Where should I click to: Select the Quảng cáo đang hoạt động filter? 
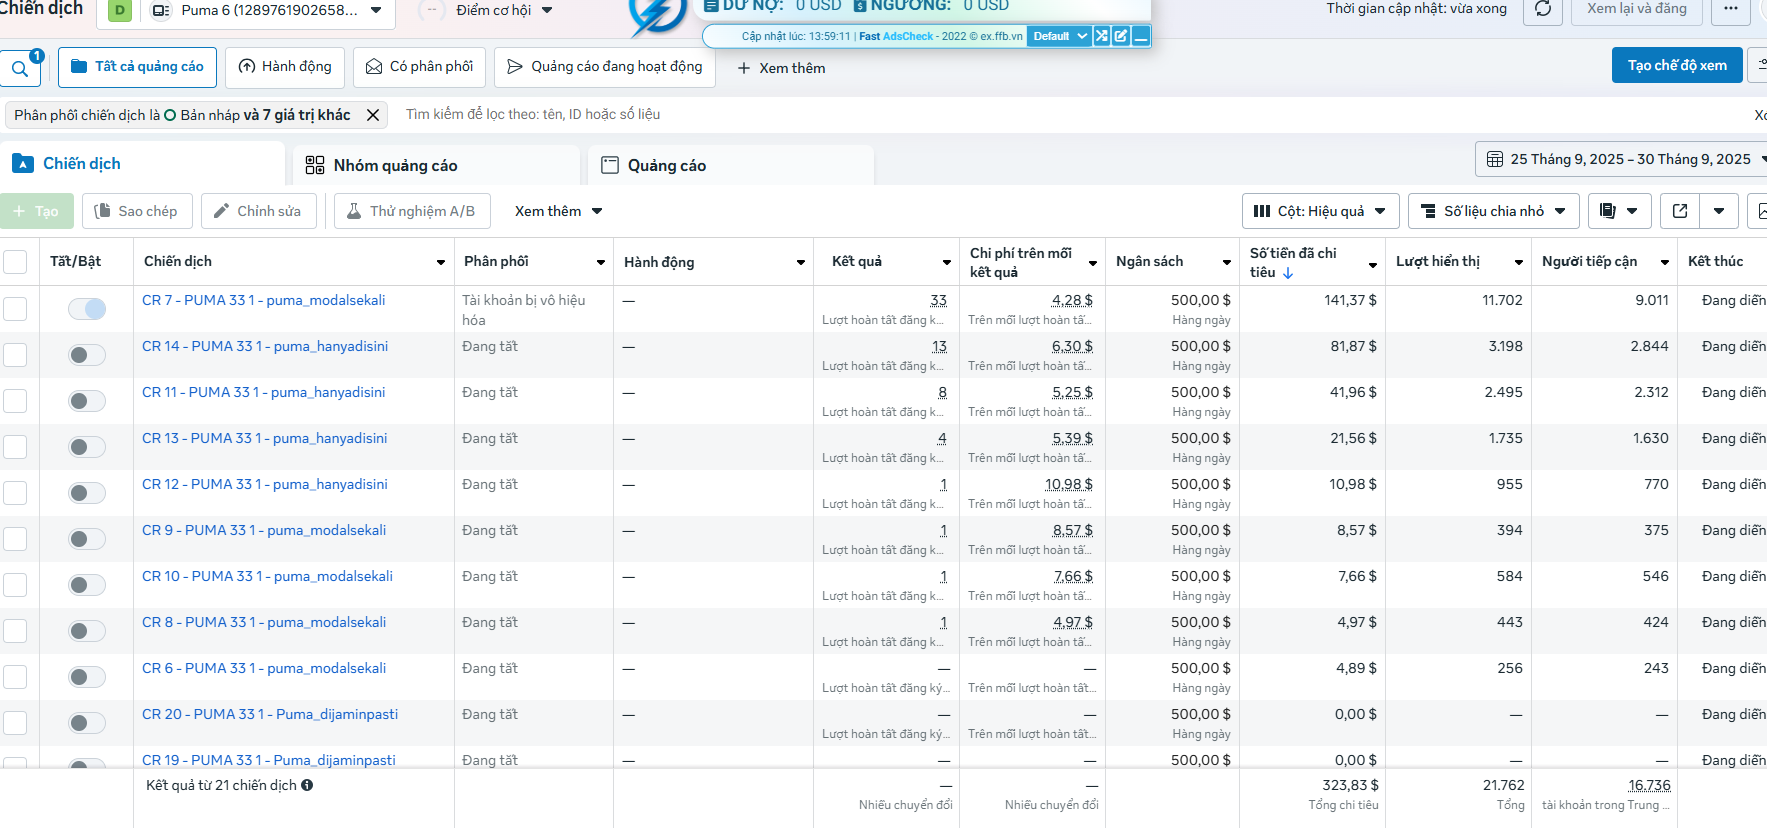(605, 67)
